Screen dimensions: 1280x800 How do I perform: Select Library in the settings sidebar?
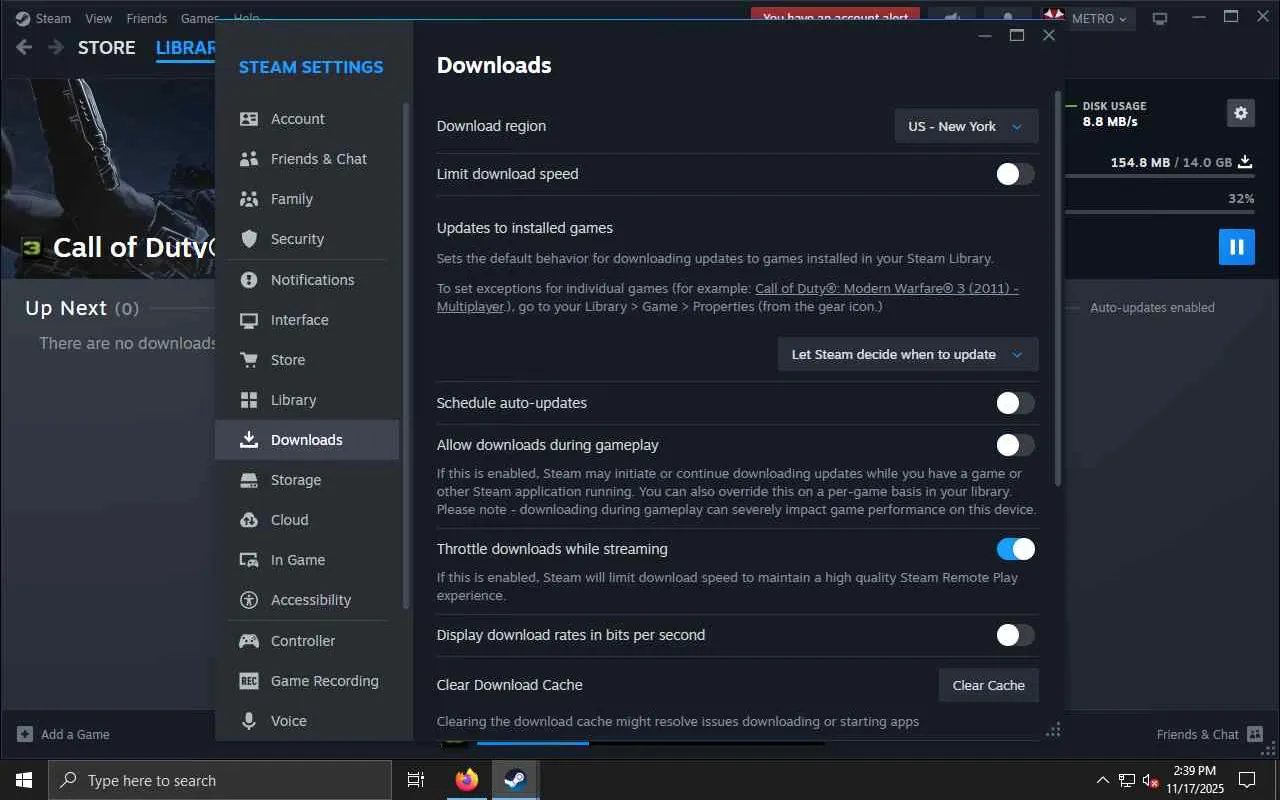tap(307, 400)
